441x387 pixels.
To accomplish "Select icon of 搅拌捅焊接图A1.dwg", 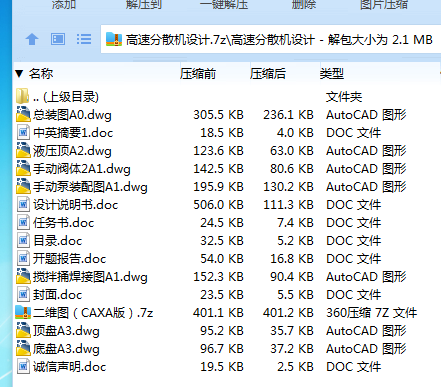I will point(23,276).
